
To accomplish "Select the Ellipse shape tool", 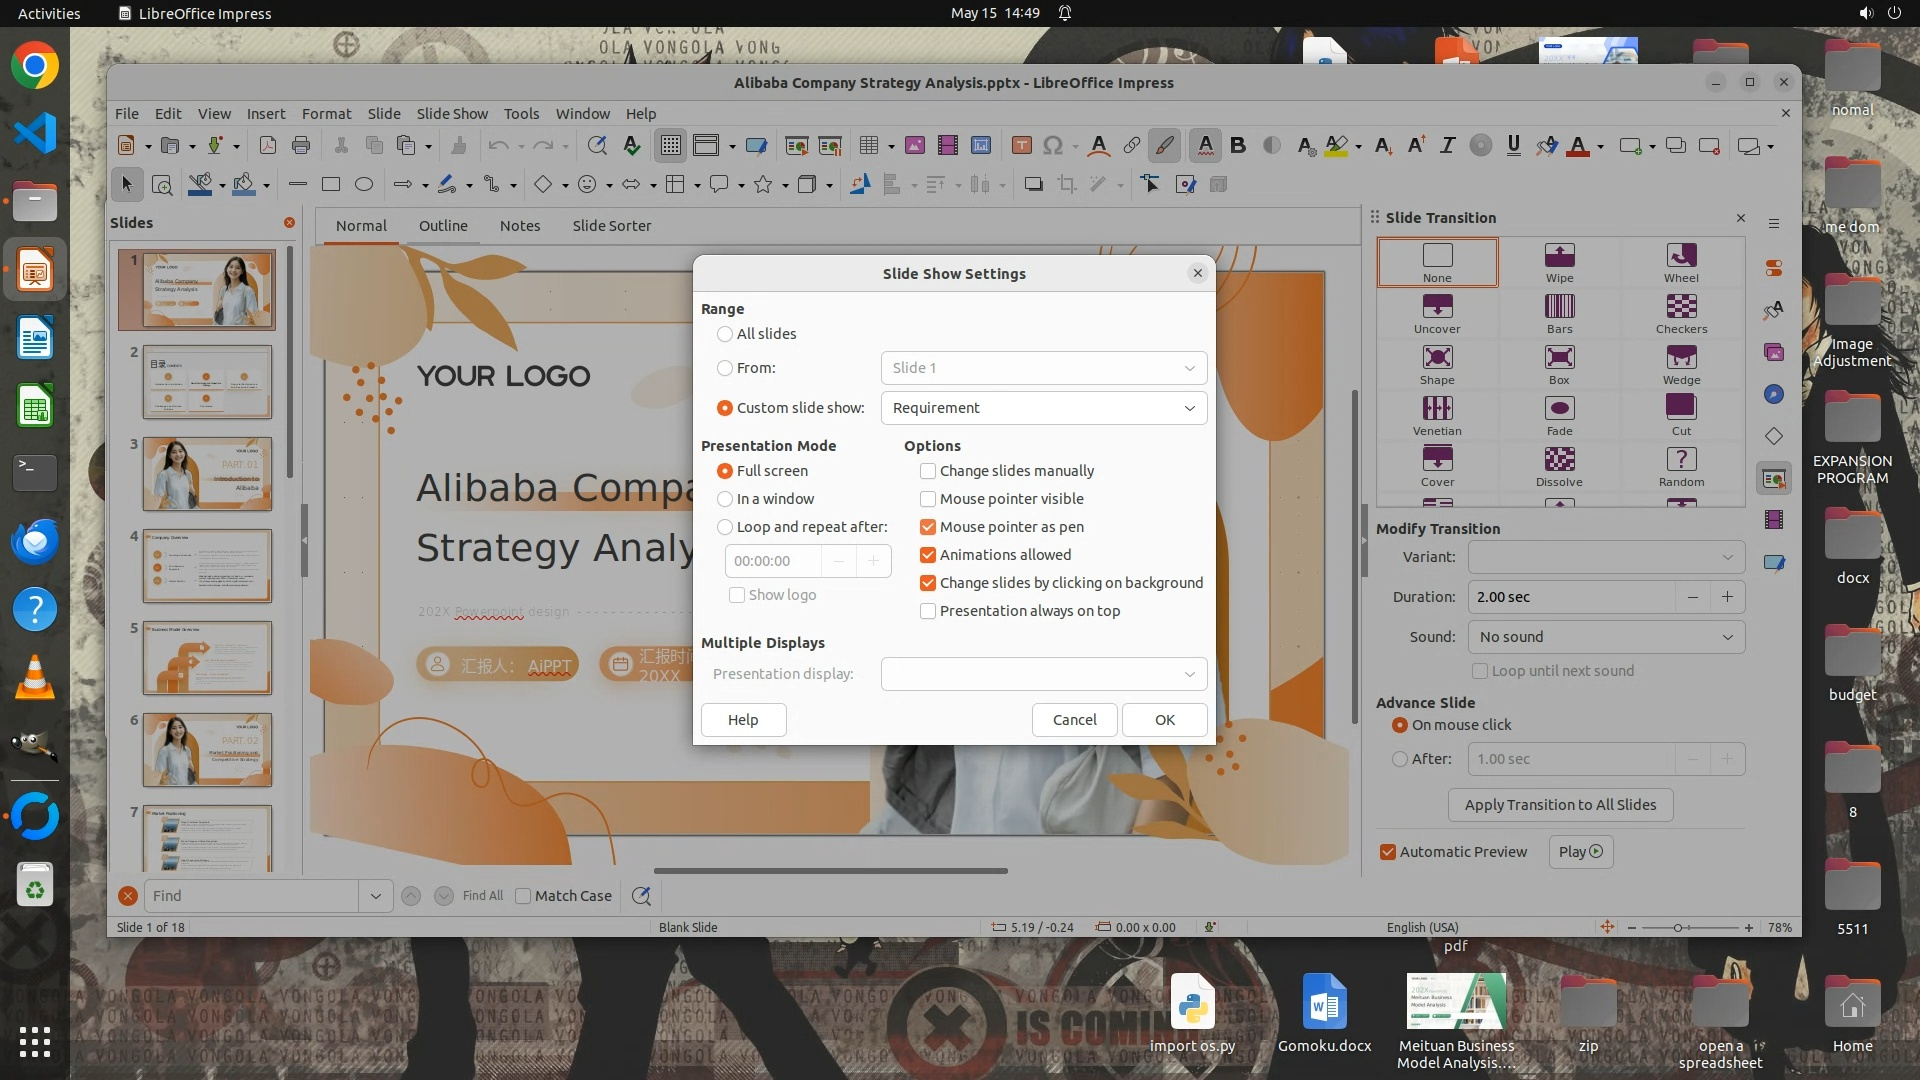I will 364,184.
